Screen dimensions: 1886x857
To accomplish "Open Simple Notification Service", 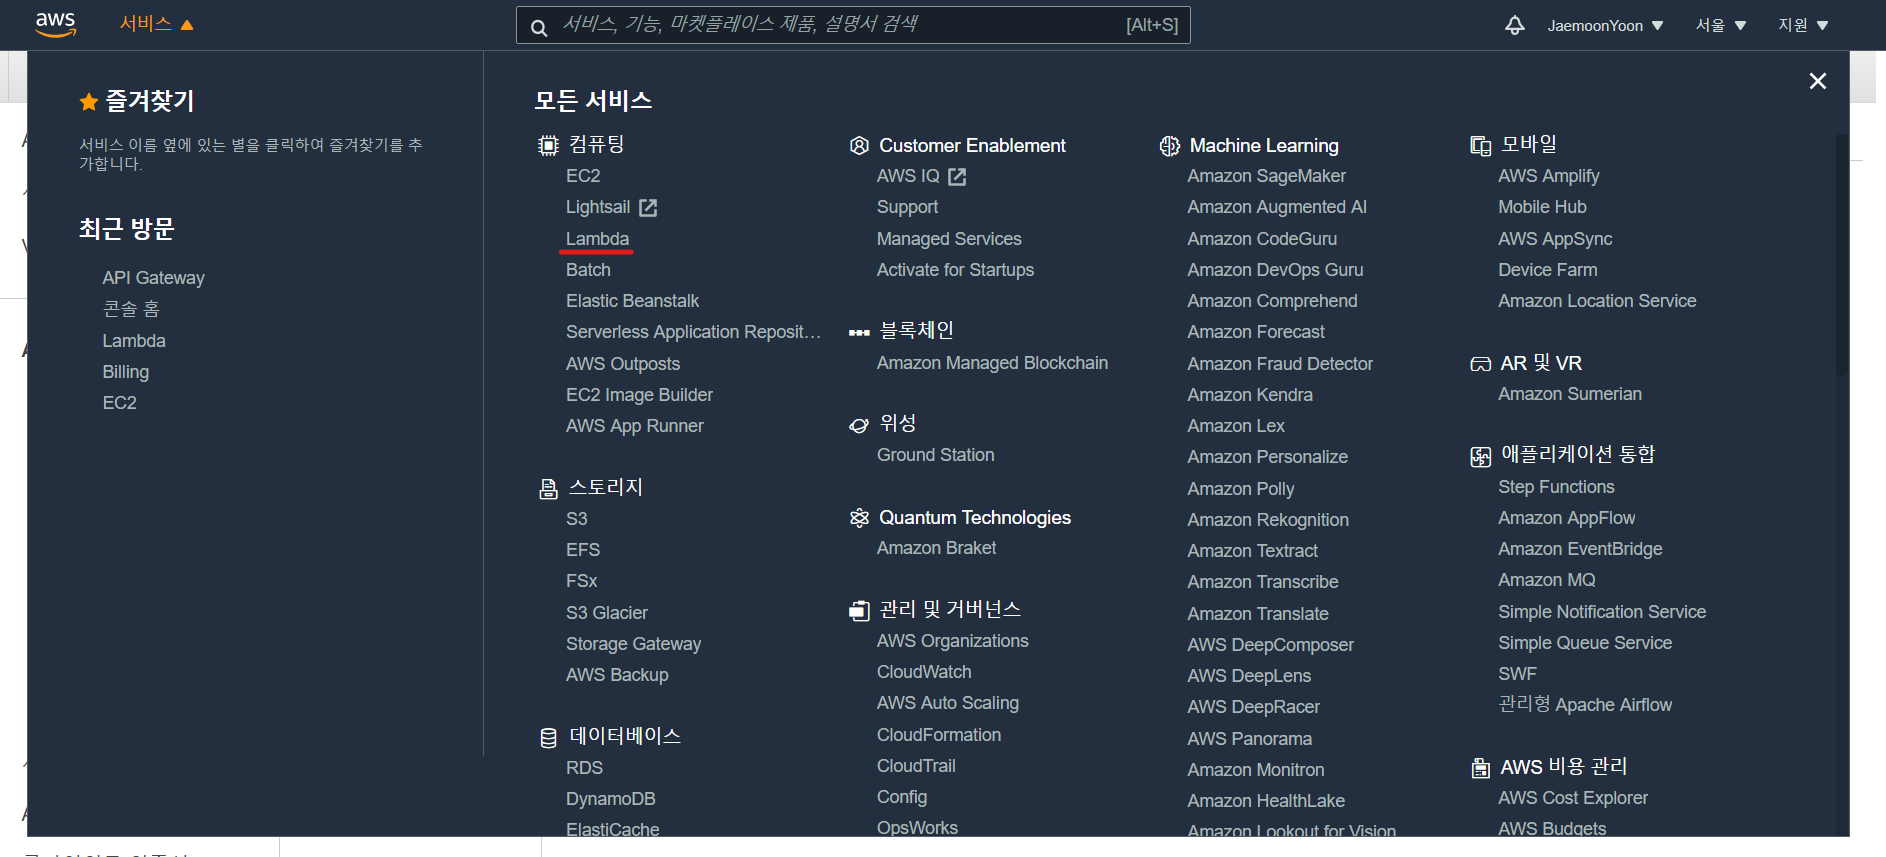I will coord(1602,612).
